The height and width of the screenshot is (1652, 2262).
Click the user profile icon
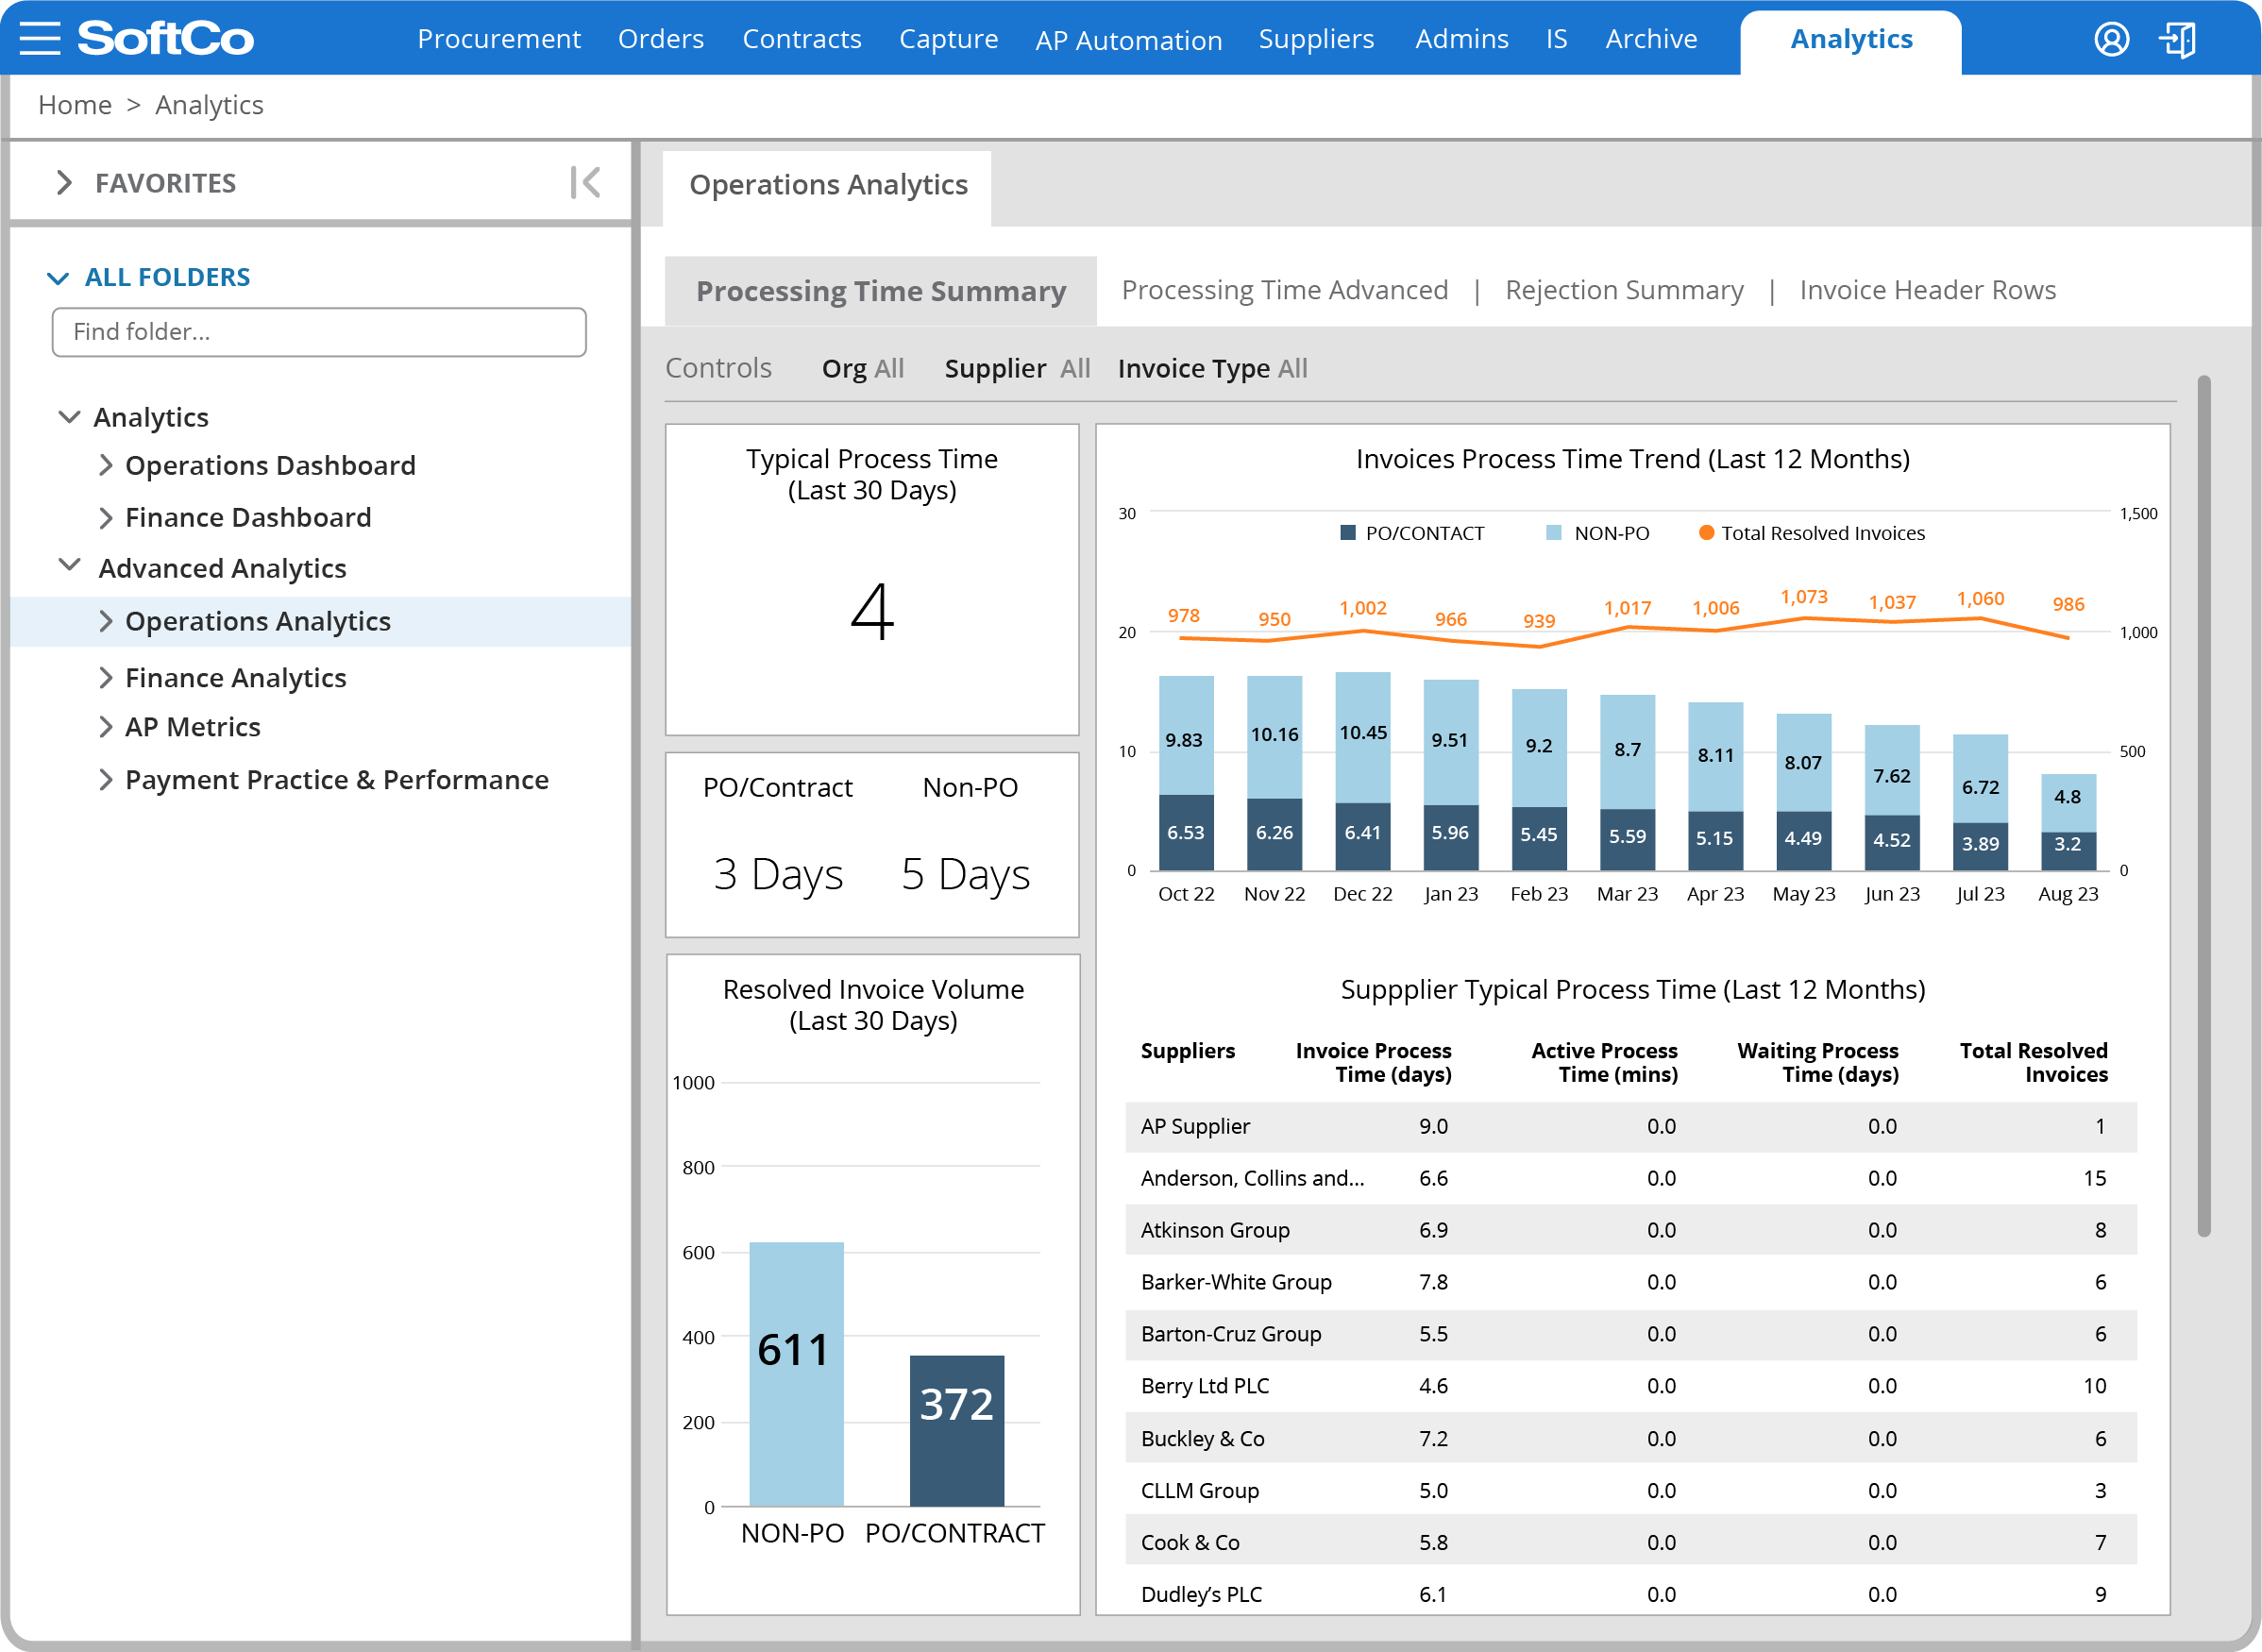pos(2111,39)
